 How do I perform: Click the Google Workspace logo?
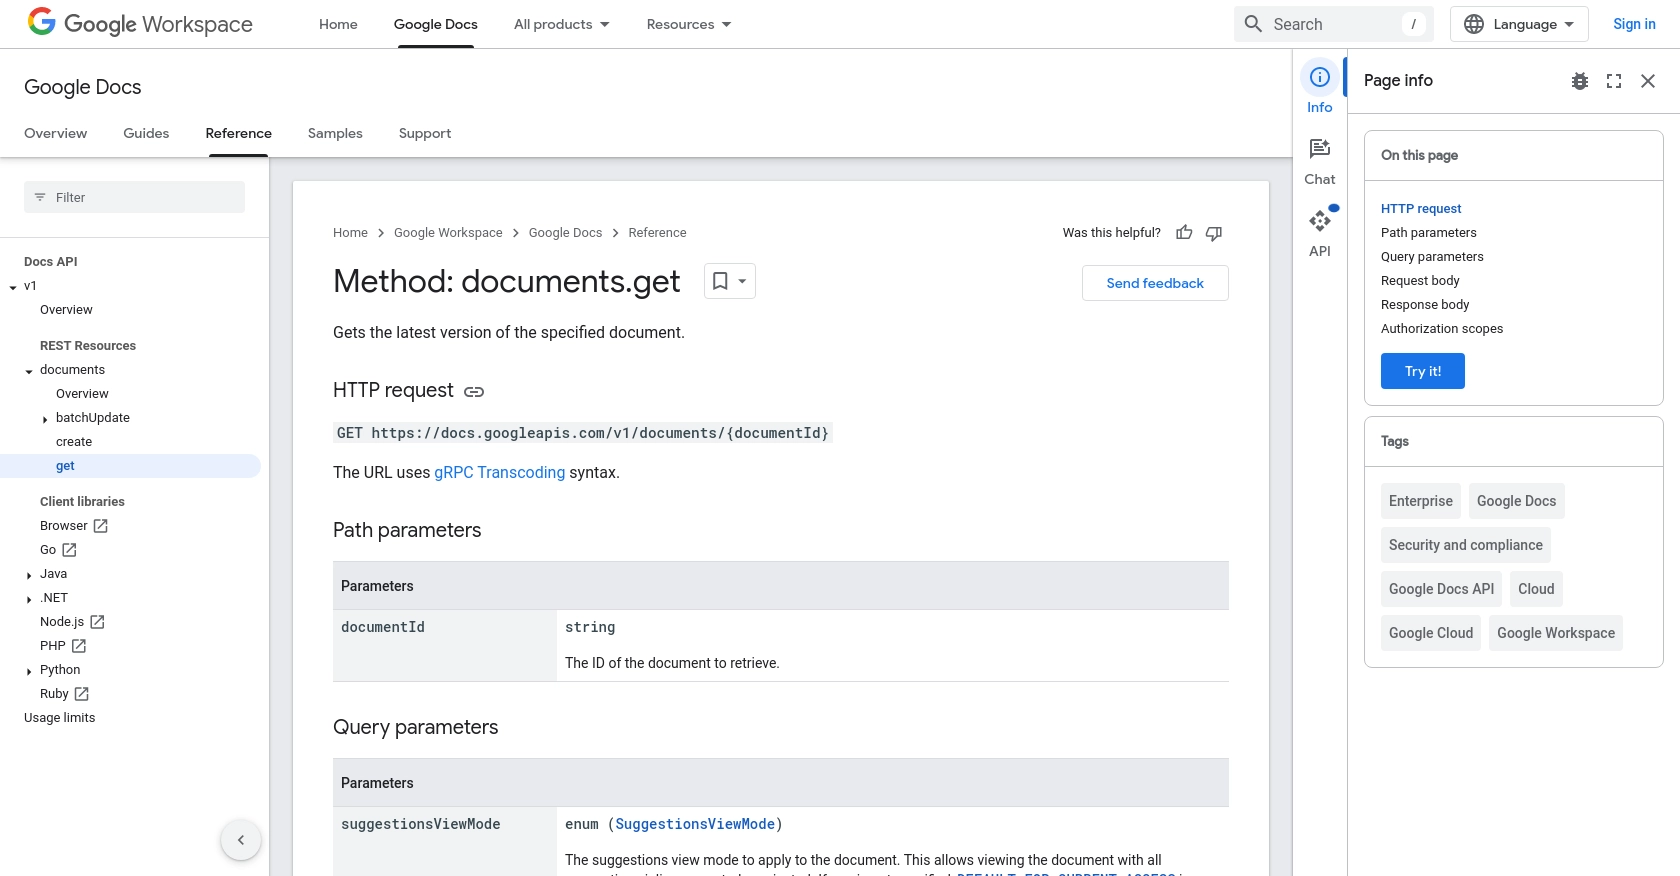(x=140, y=23)
